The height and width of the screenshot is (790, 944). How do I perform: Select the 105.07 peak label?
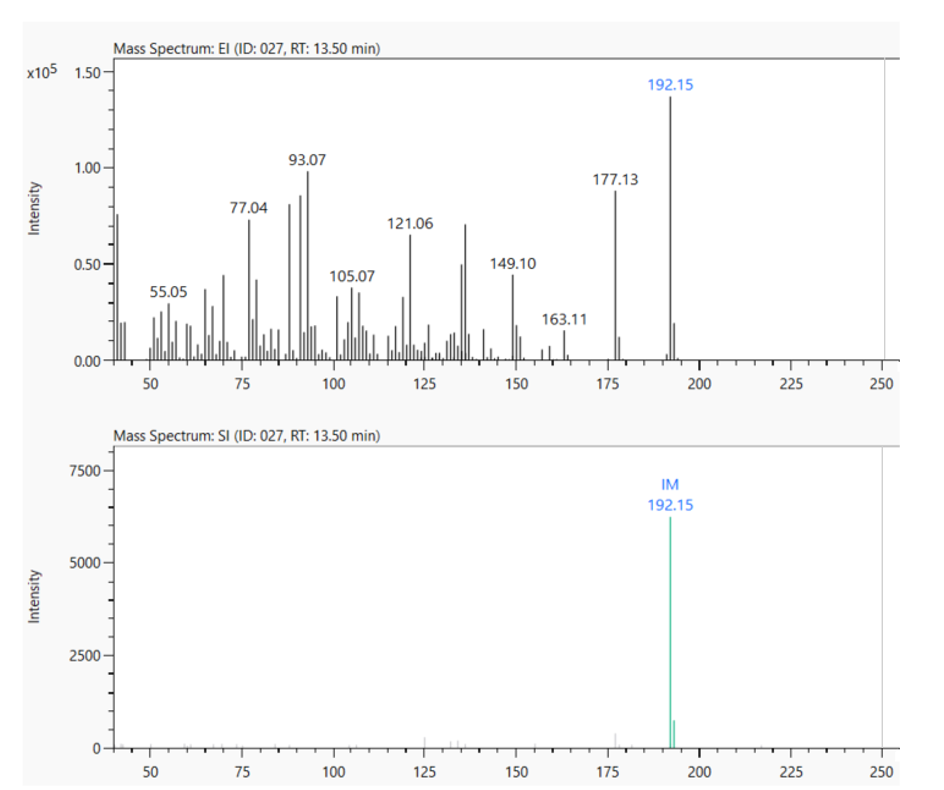[x=353, y=275]
